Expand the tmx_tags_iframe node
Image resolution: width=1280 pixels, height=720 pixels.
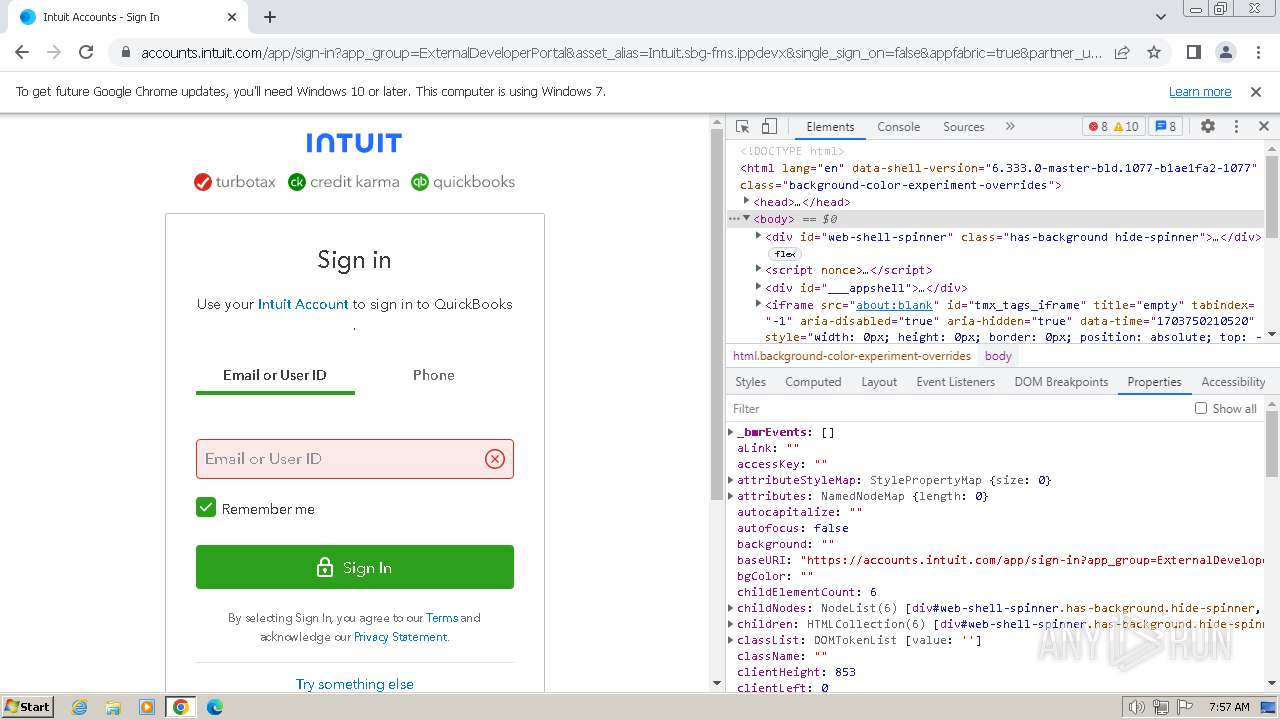point(758,304)
